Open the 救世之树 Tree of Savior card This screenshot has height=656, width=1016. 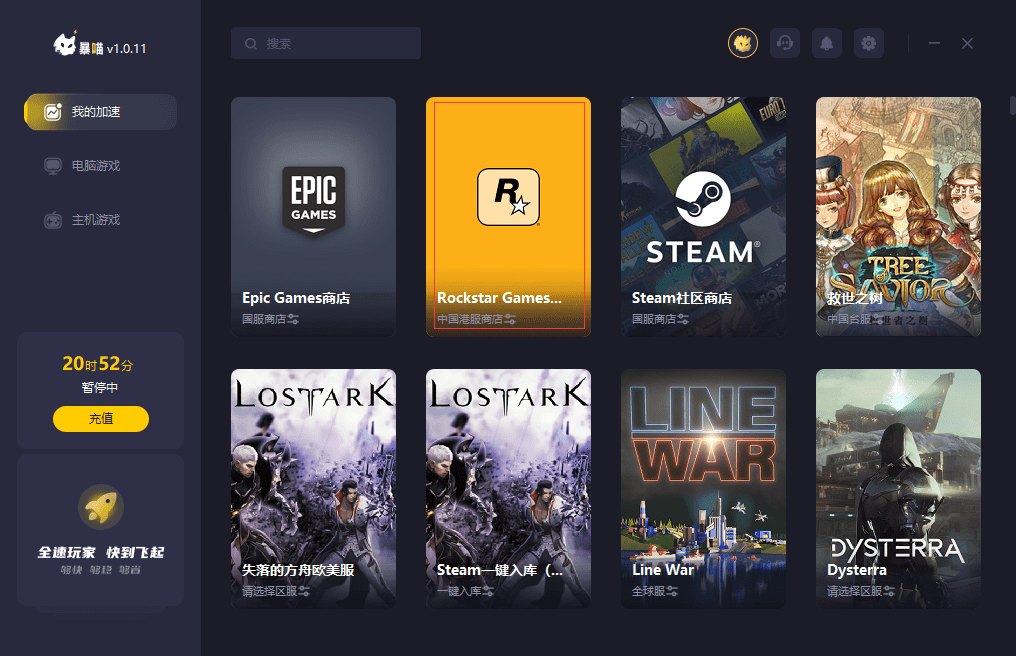[898, 217]
